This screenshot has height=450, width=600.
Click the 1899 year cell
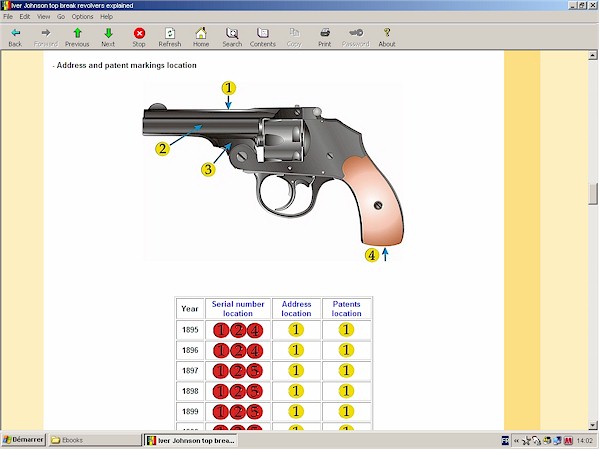tap(190, 412)
